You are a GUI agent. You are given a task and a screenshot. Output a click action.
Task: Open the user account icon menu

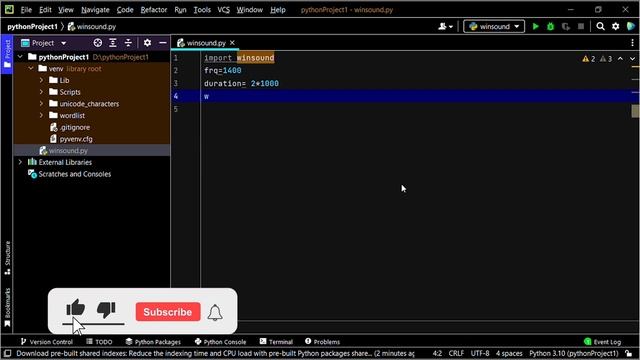coord(445,27)
